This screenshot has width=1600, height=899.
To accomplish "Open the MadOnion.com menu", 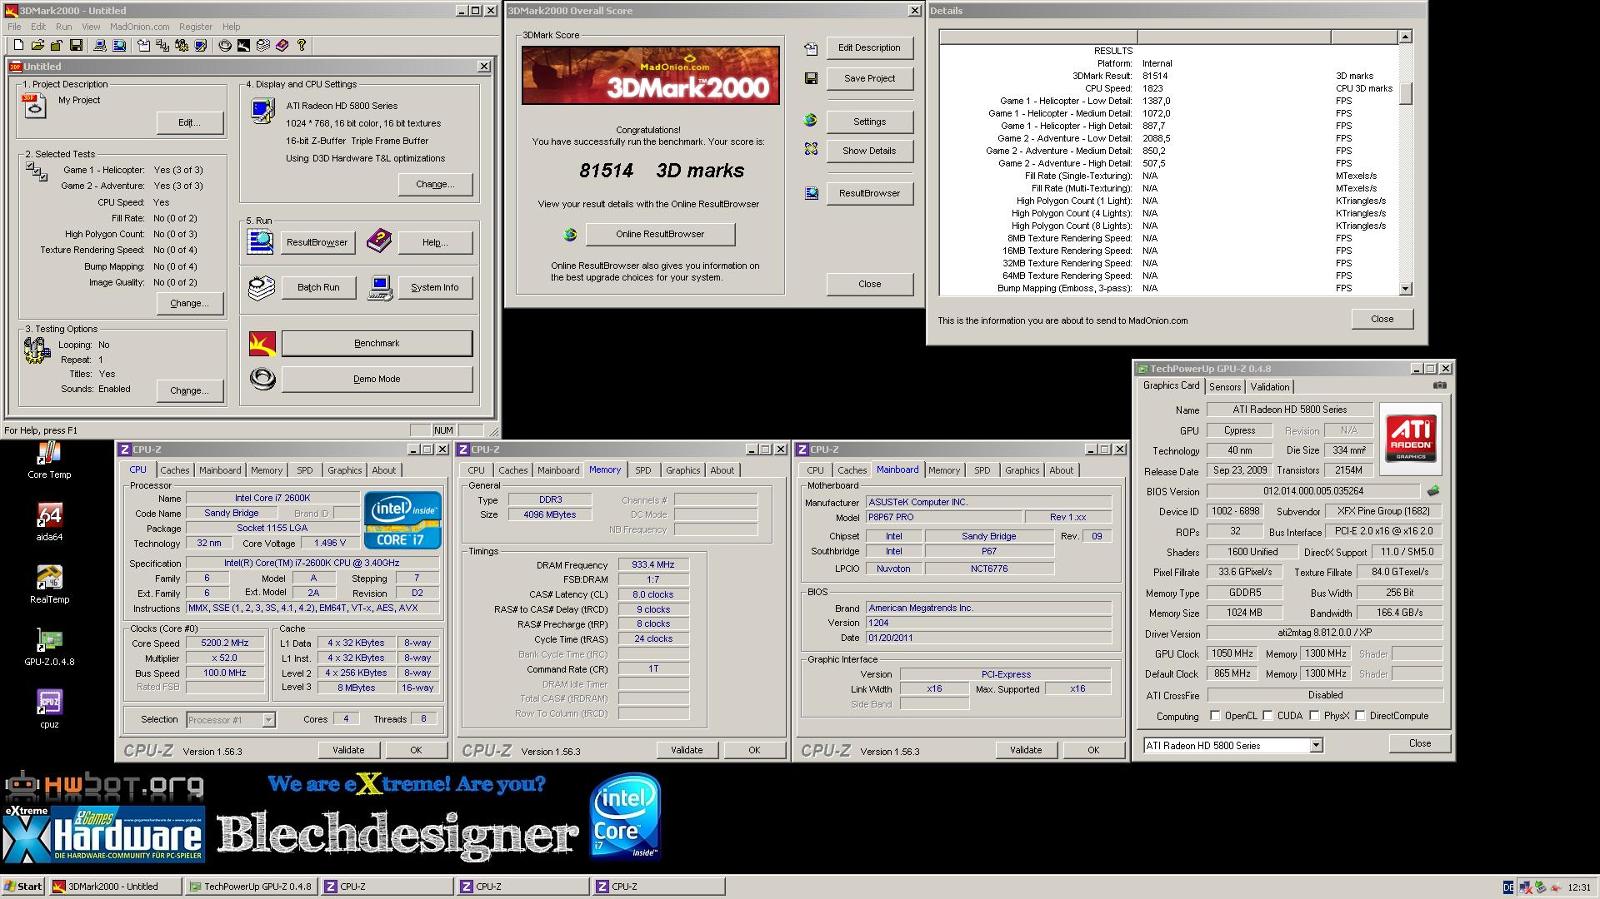I will pos(139,27).
